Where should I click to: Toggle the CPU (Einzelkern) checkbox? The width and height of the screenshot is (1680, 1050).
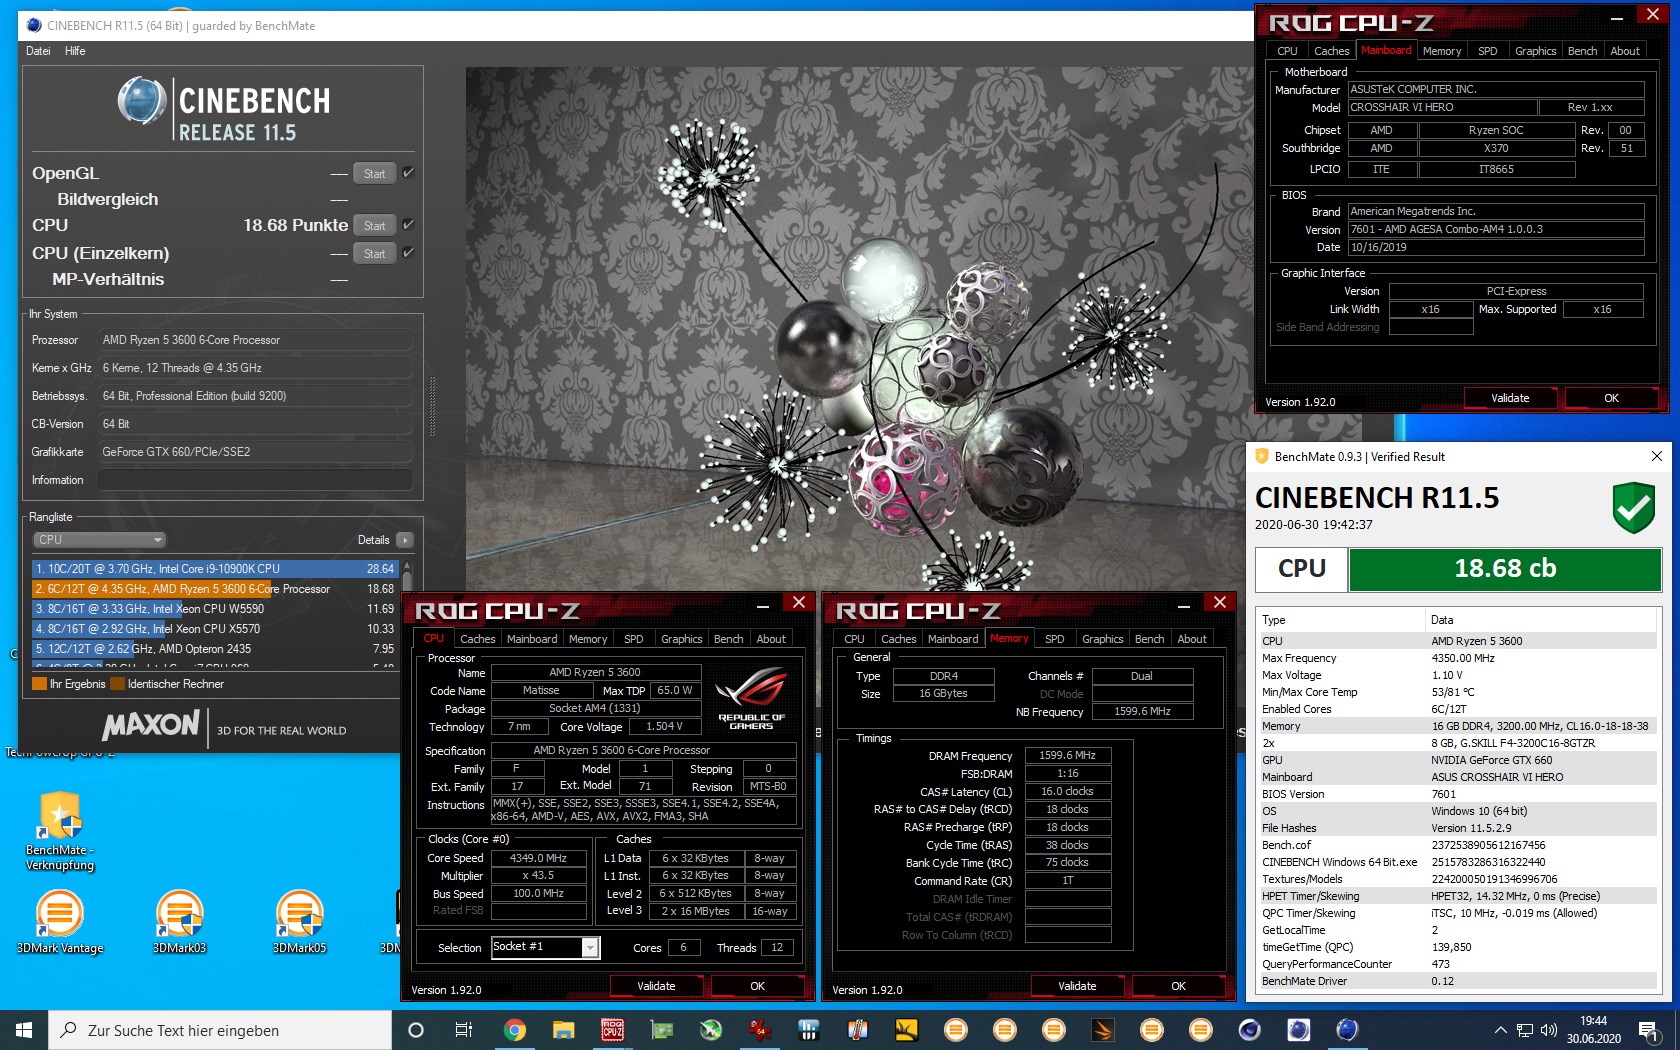pyautogui.click(x=408, y=253)
